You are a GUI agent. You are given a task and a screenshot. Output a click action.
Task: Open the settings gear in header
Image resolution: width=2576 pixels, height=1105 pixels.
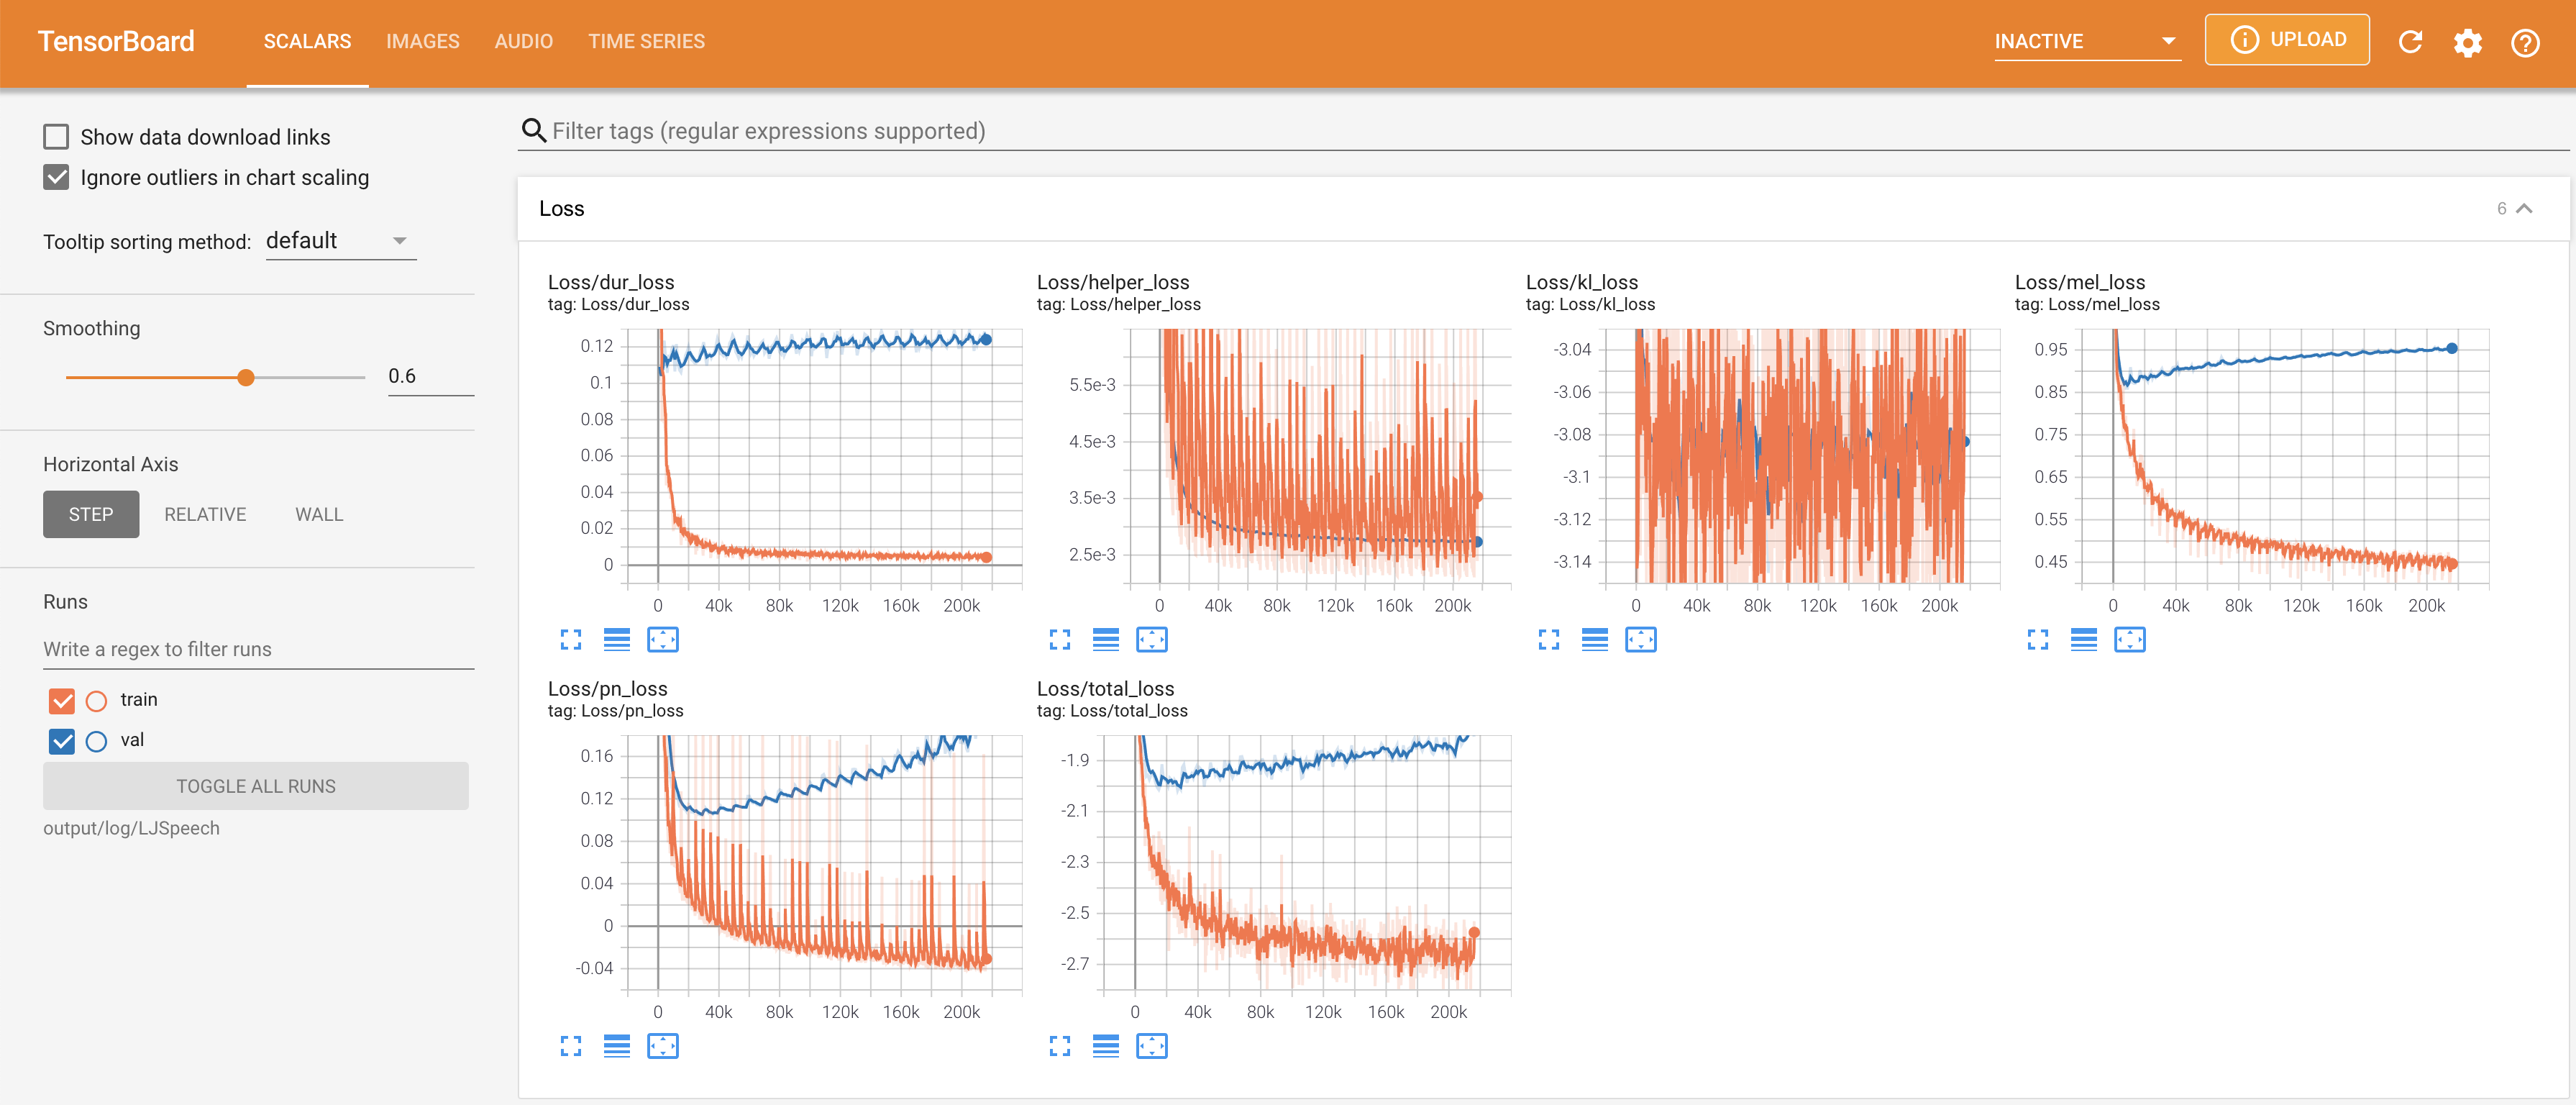click(2467, 42)
